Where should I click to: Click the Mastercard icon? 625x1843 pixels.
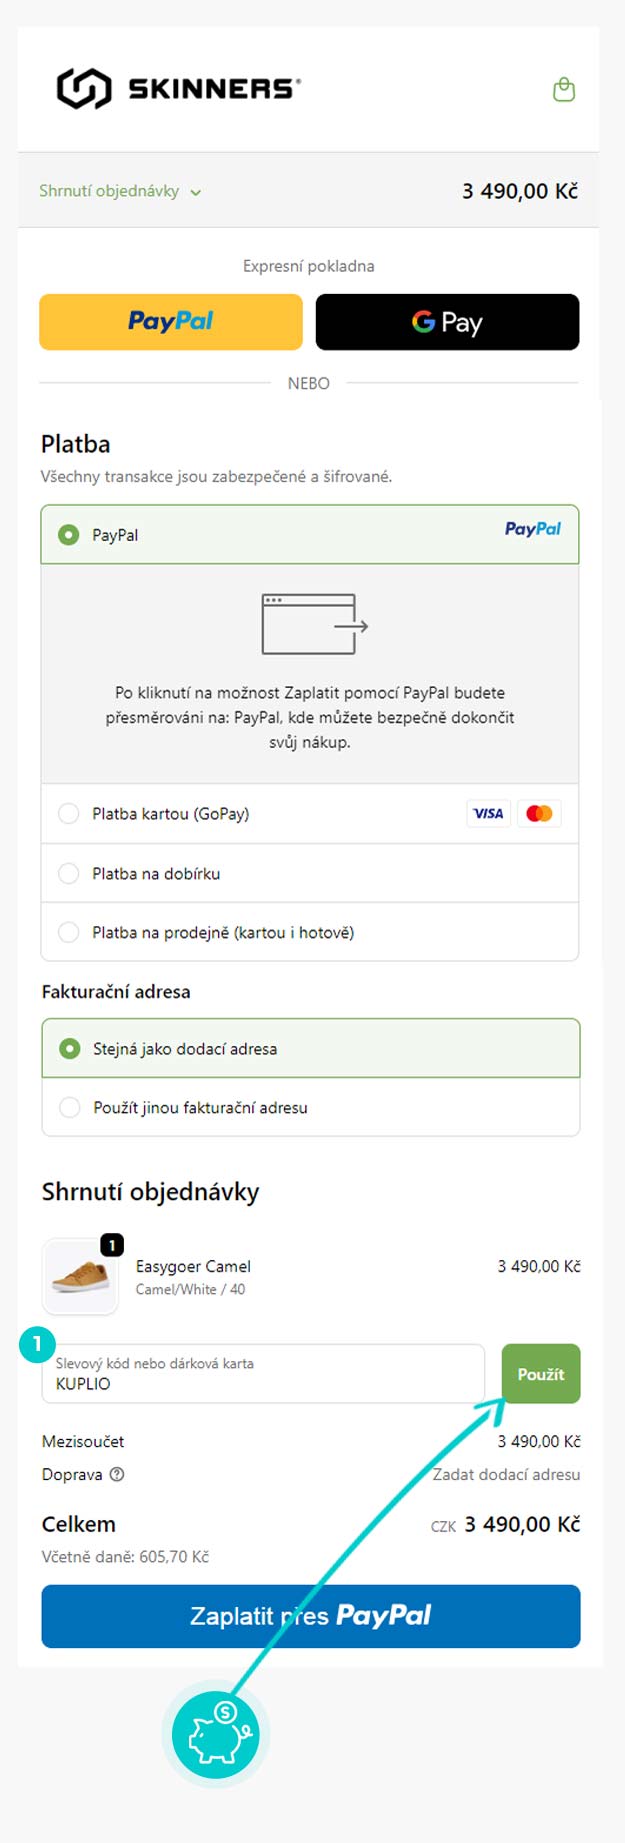click(x=539, y=814)
